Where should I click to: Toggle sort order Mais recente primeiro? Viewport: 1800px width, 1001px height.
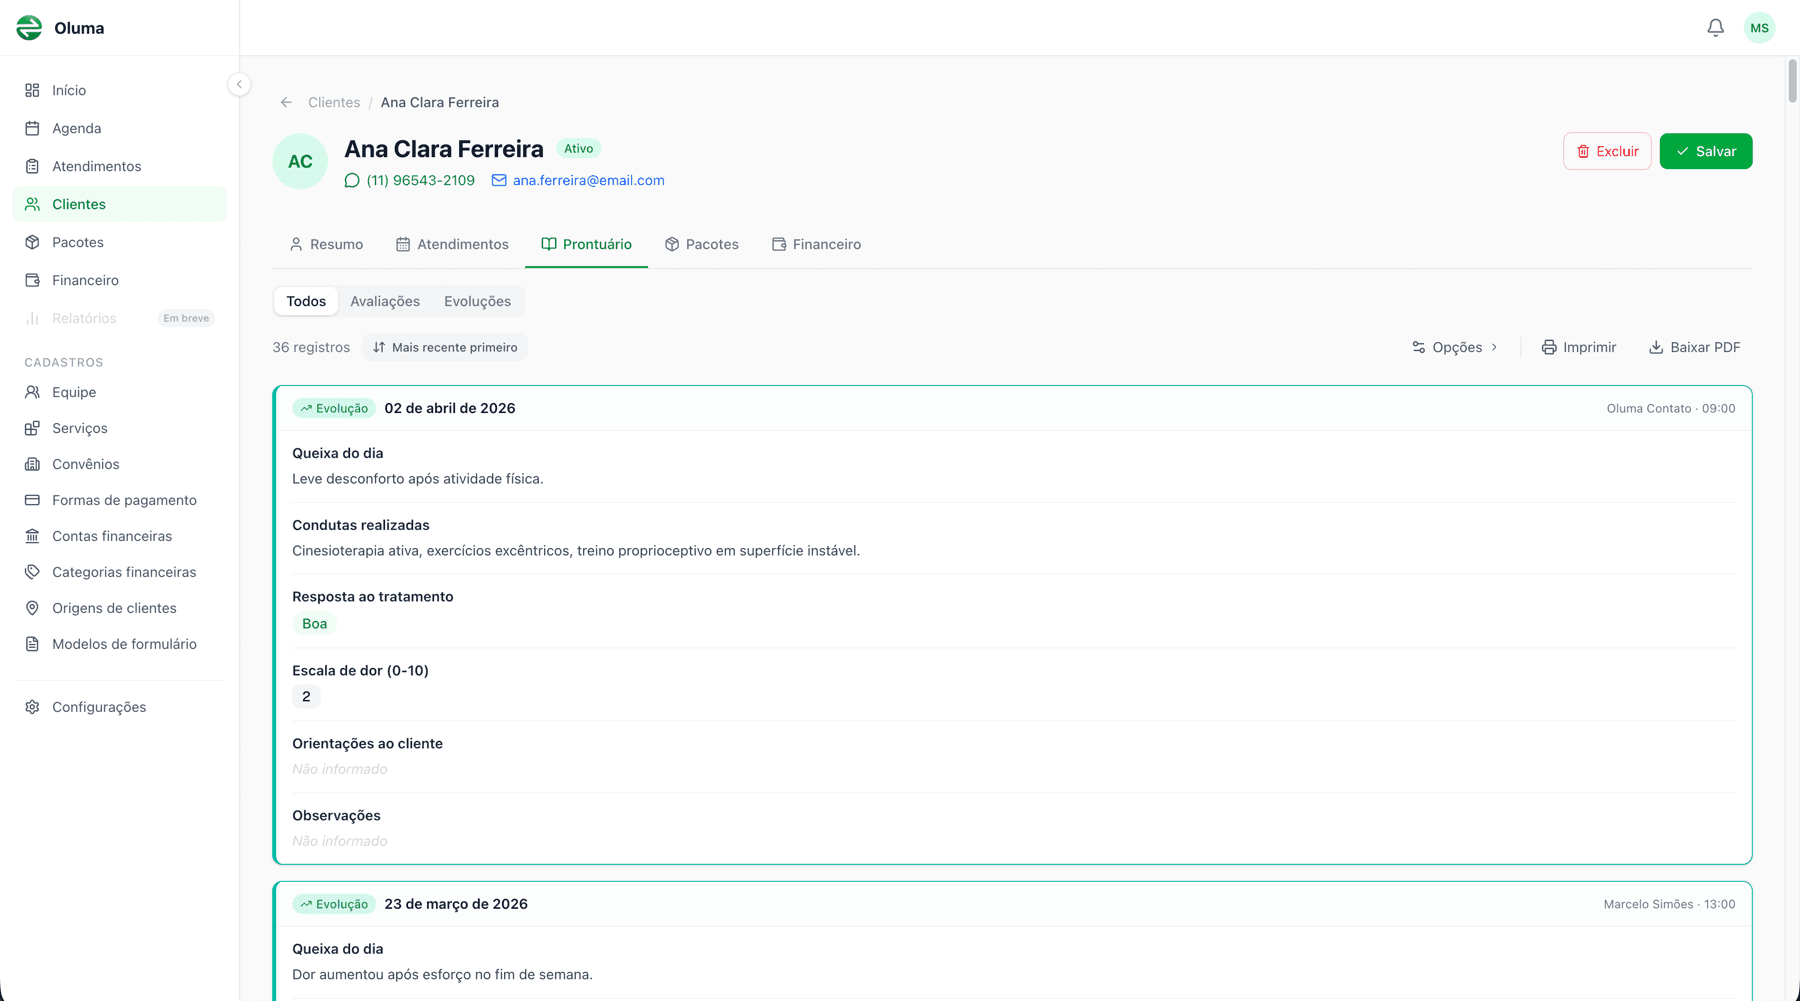pos(445,347)
